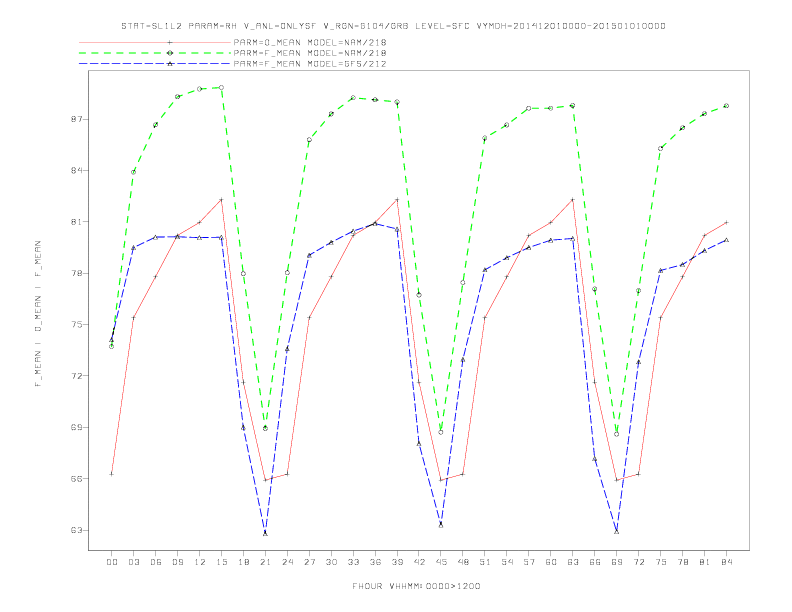Screen dimensions: 792x612
Task: Click y-axis tick label 72
Action: (76, 376)
